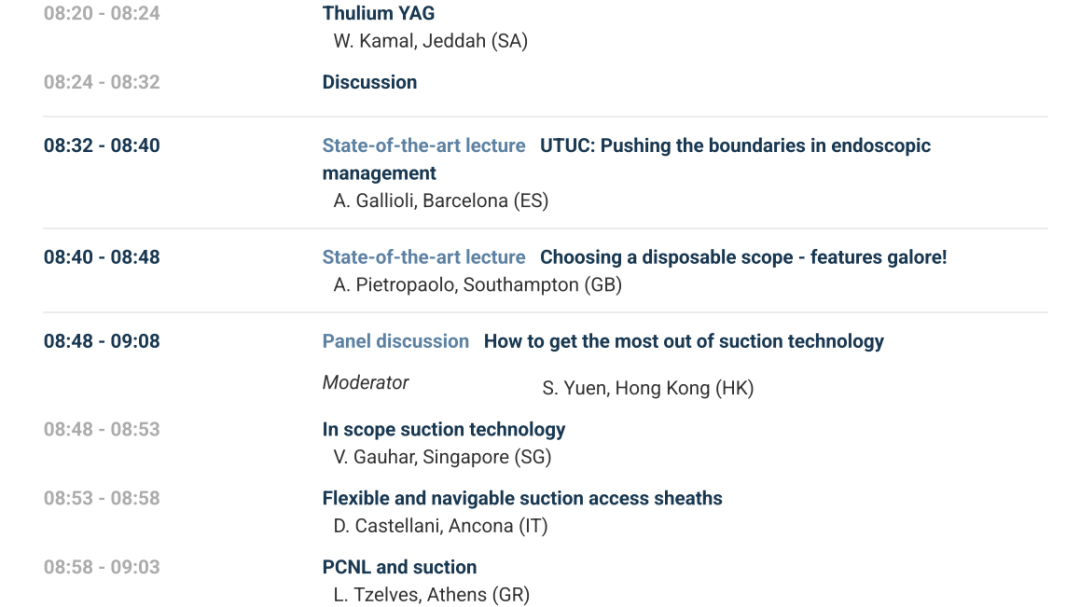This screenshot has width=1080, height=607.
Task: Click the Moderator label
Action: pos(365,382)
